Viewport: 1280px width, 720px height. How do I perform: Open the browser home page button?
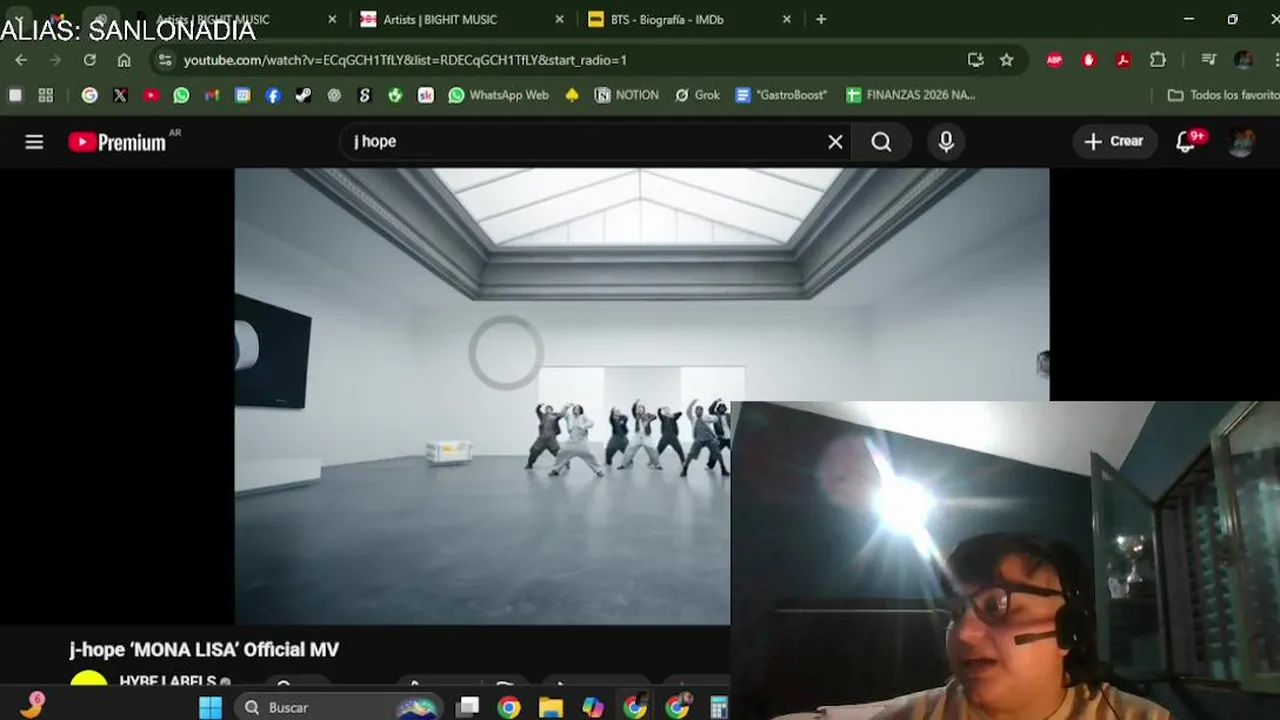[x=124, y=60]
